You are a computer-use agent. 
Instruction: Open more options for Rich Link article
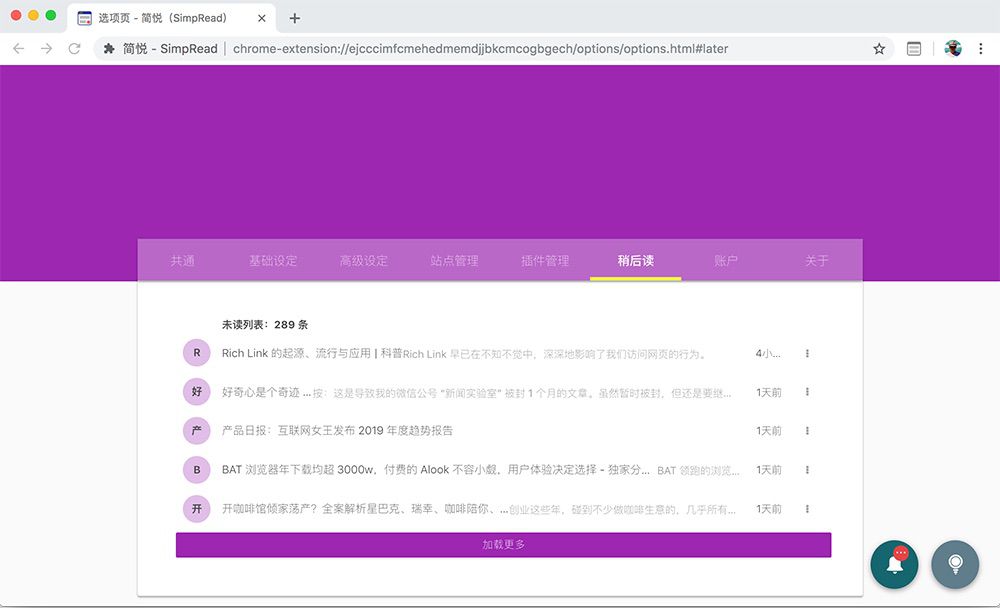807,353
